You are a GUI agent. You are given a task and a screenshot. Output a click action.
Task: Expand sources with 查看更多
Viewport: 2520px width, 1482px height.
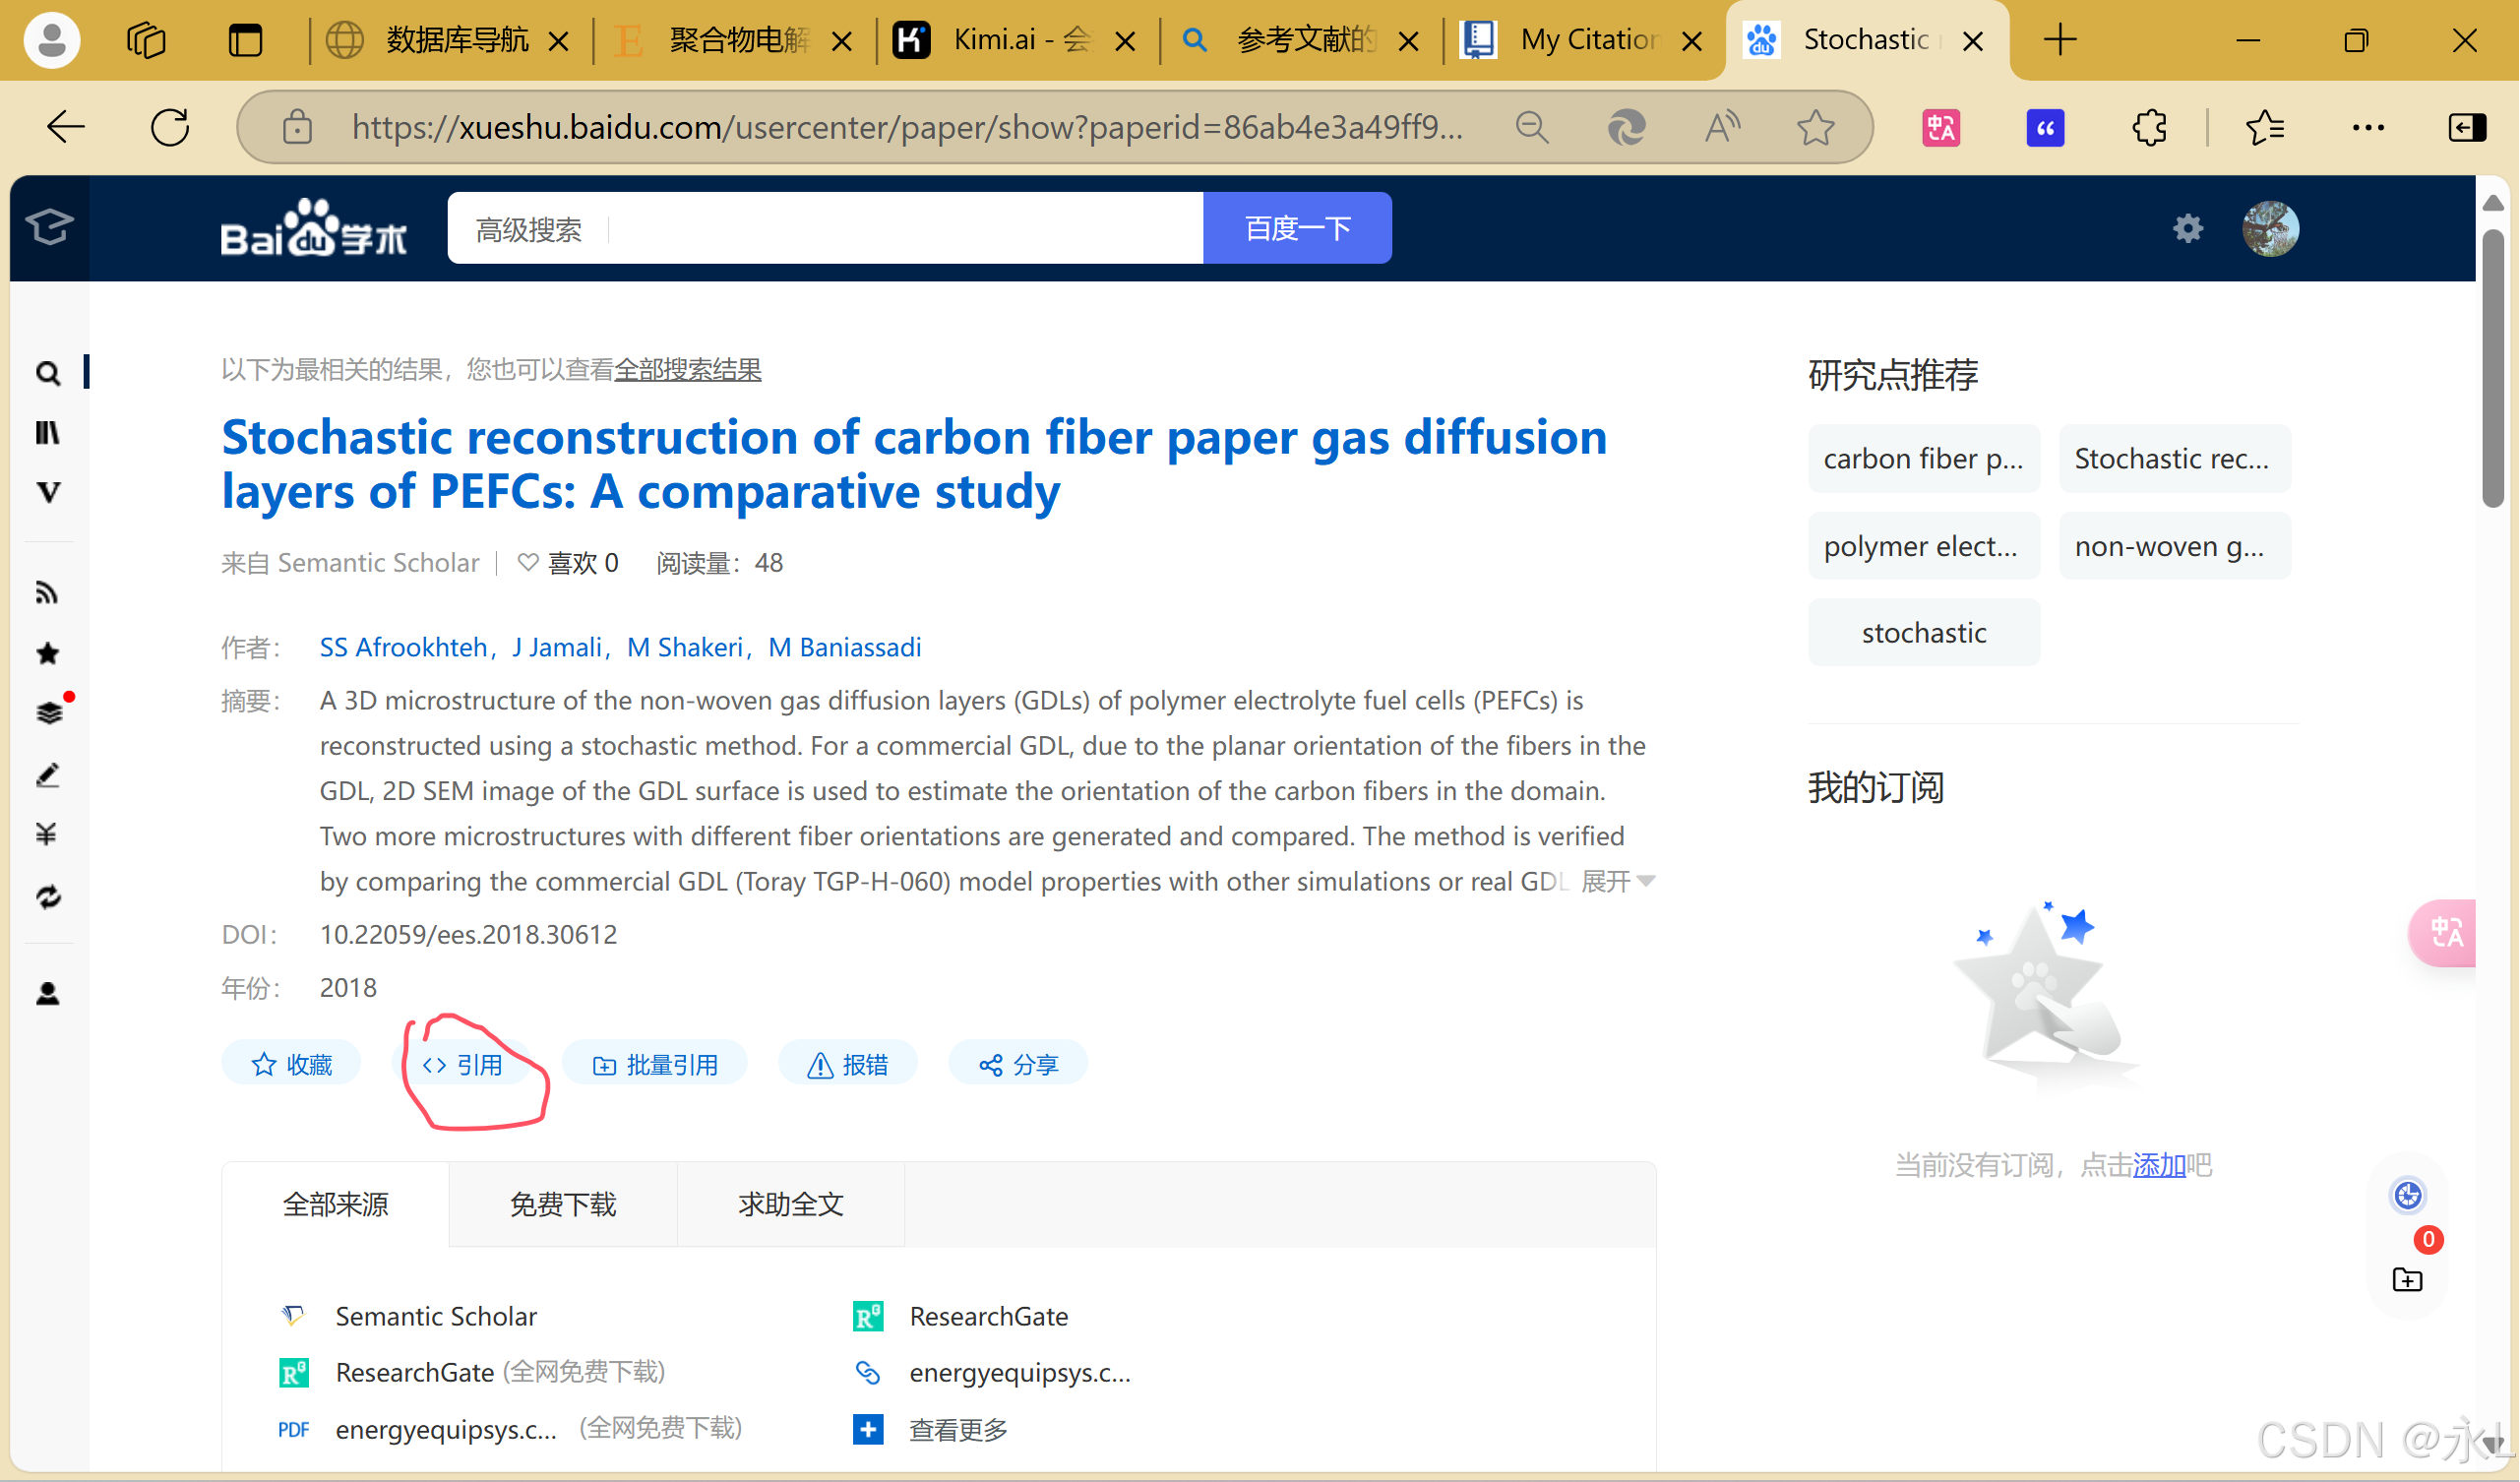tap(957, 1429)
